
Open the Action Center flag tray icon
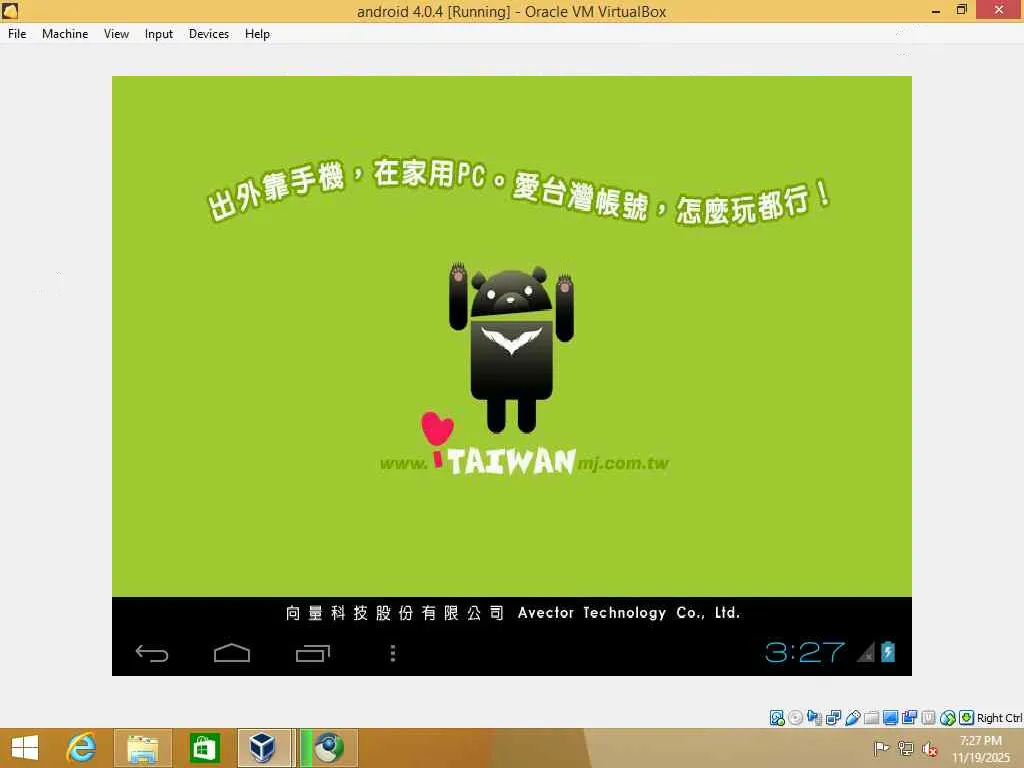pos(881,748)
